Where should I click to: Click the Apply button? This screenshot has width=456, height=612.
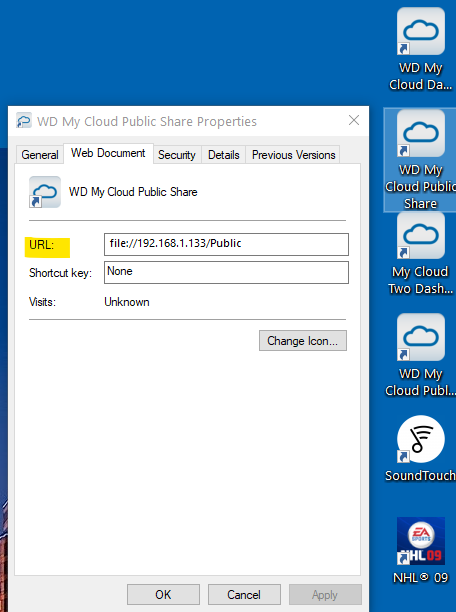(x=325, y=594)
